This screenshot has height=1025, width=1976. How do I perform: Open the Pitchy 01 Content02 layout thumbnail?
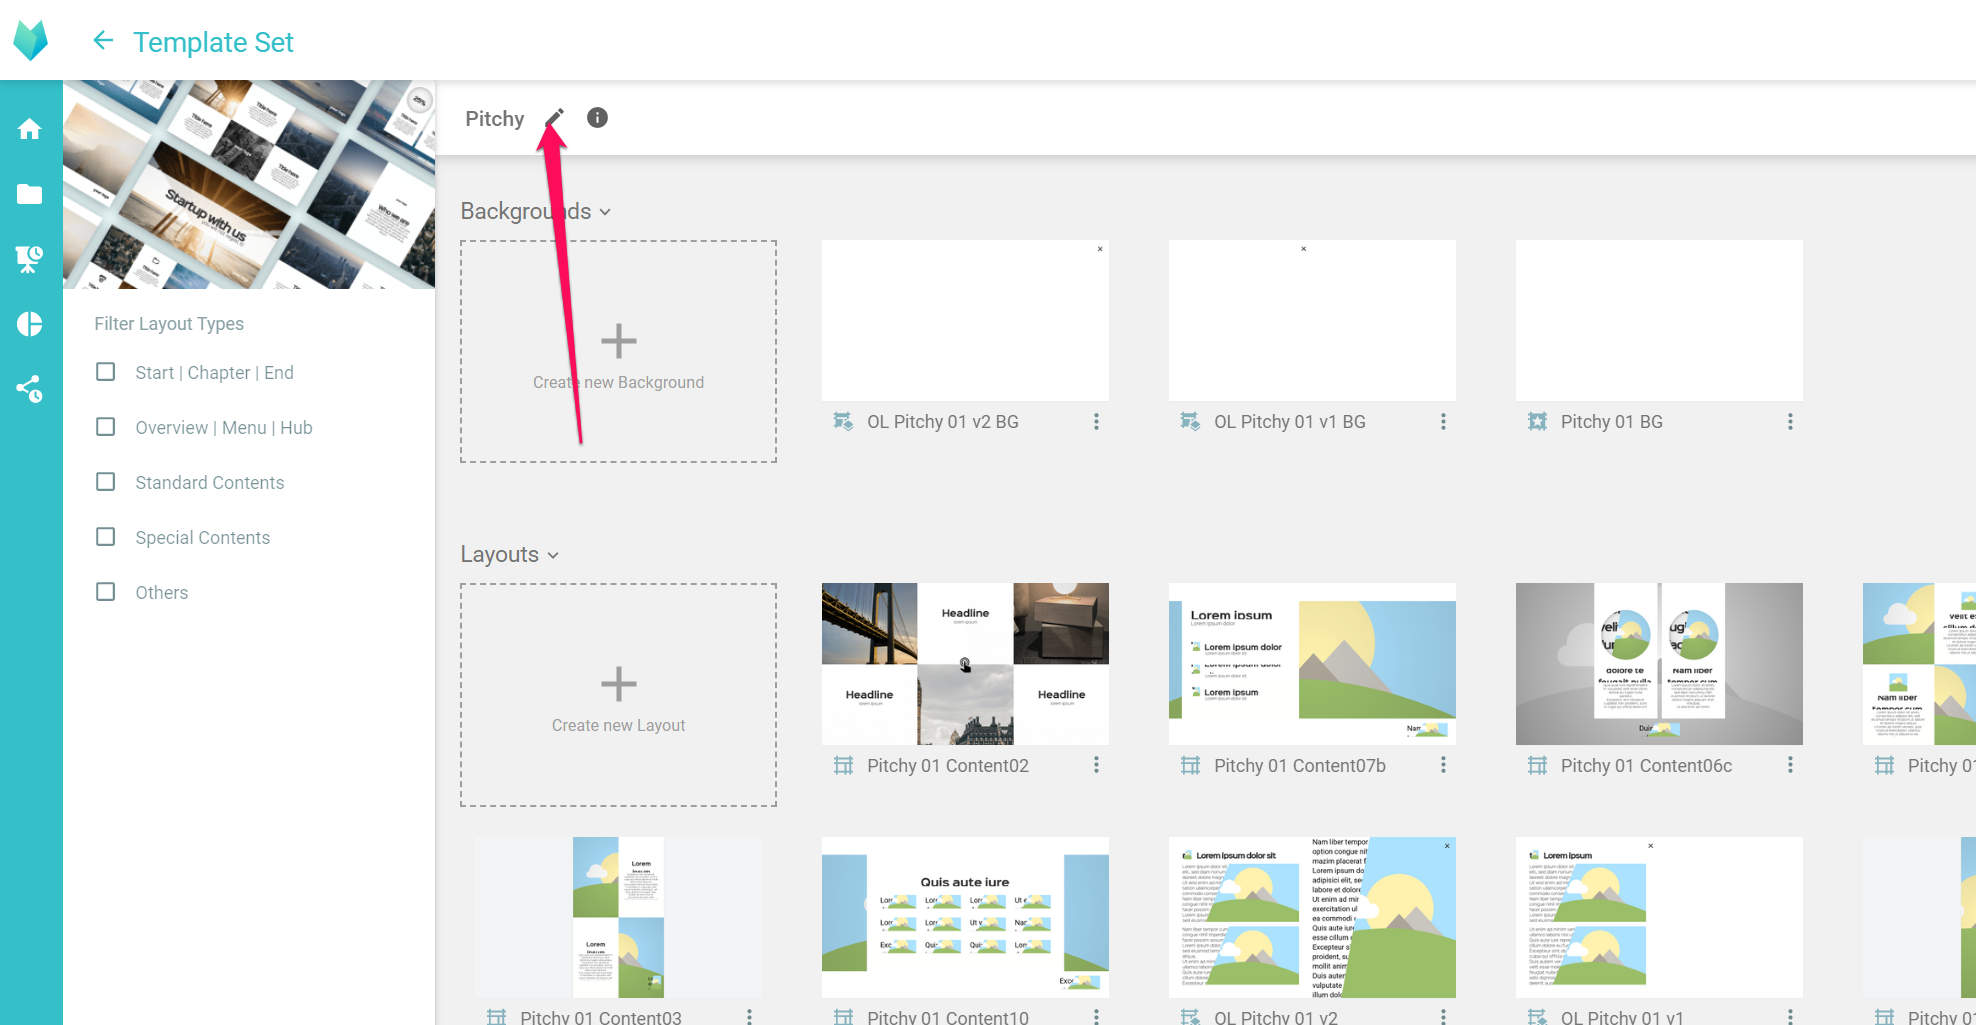coord(965,664)
